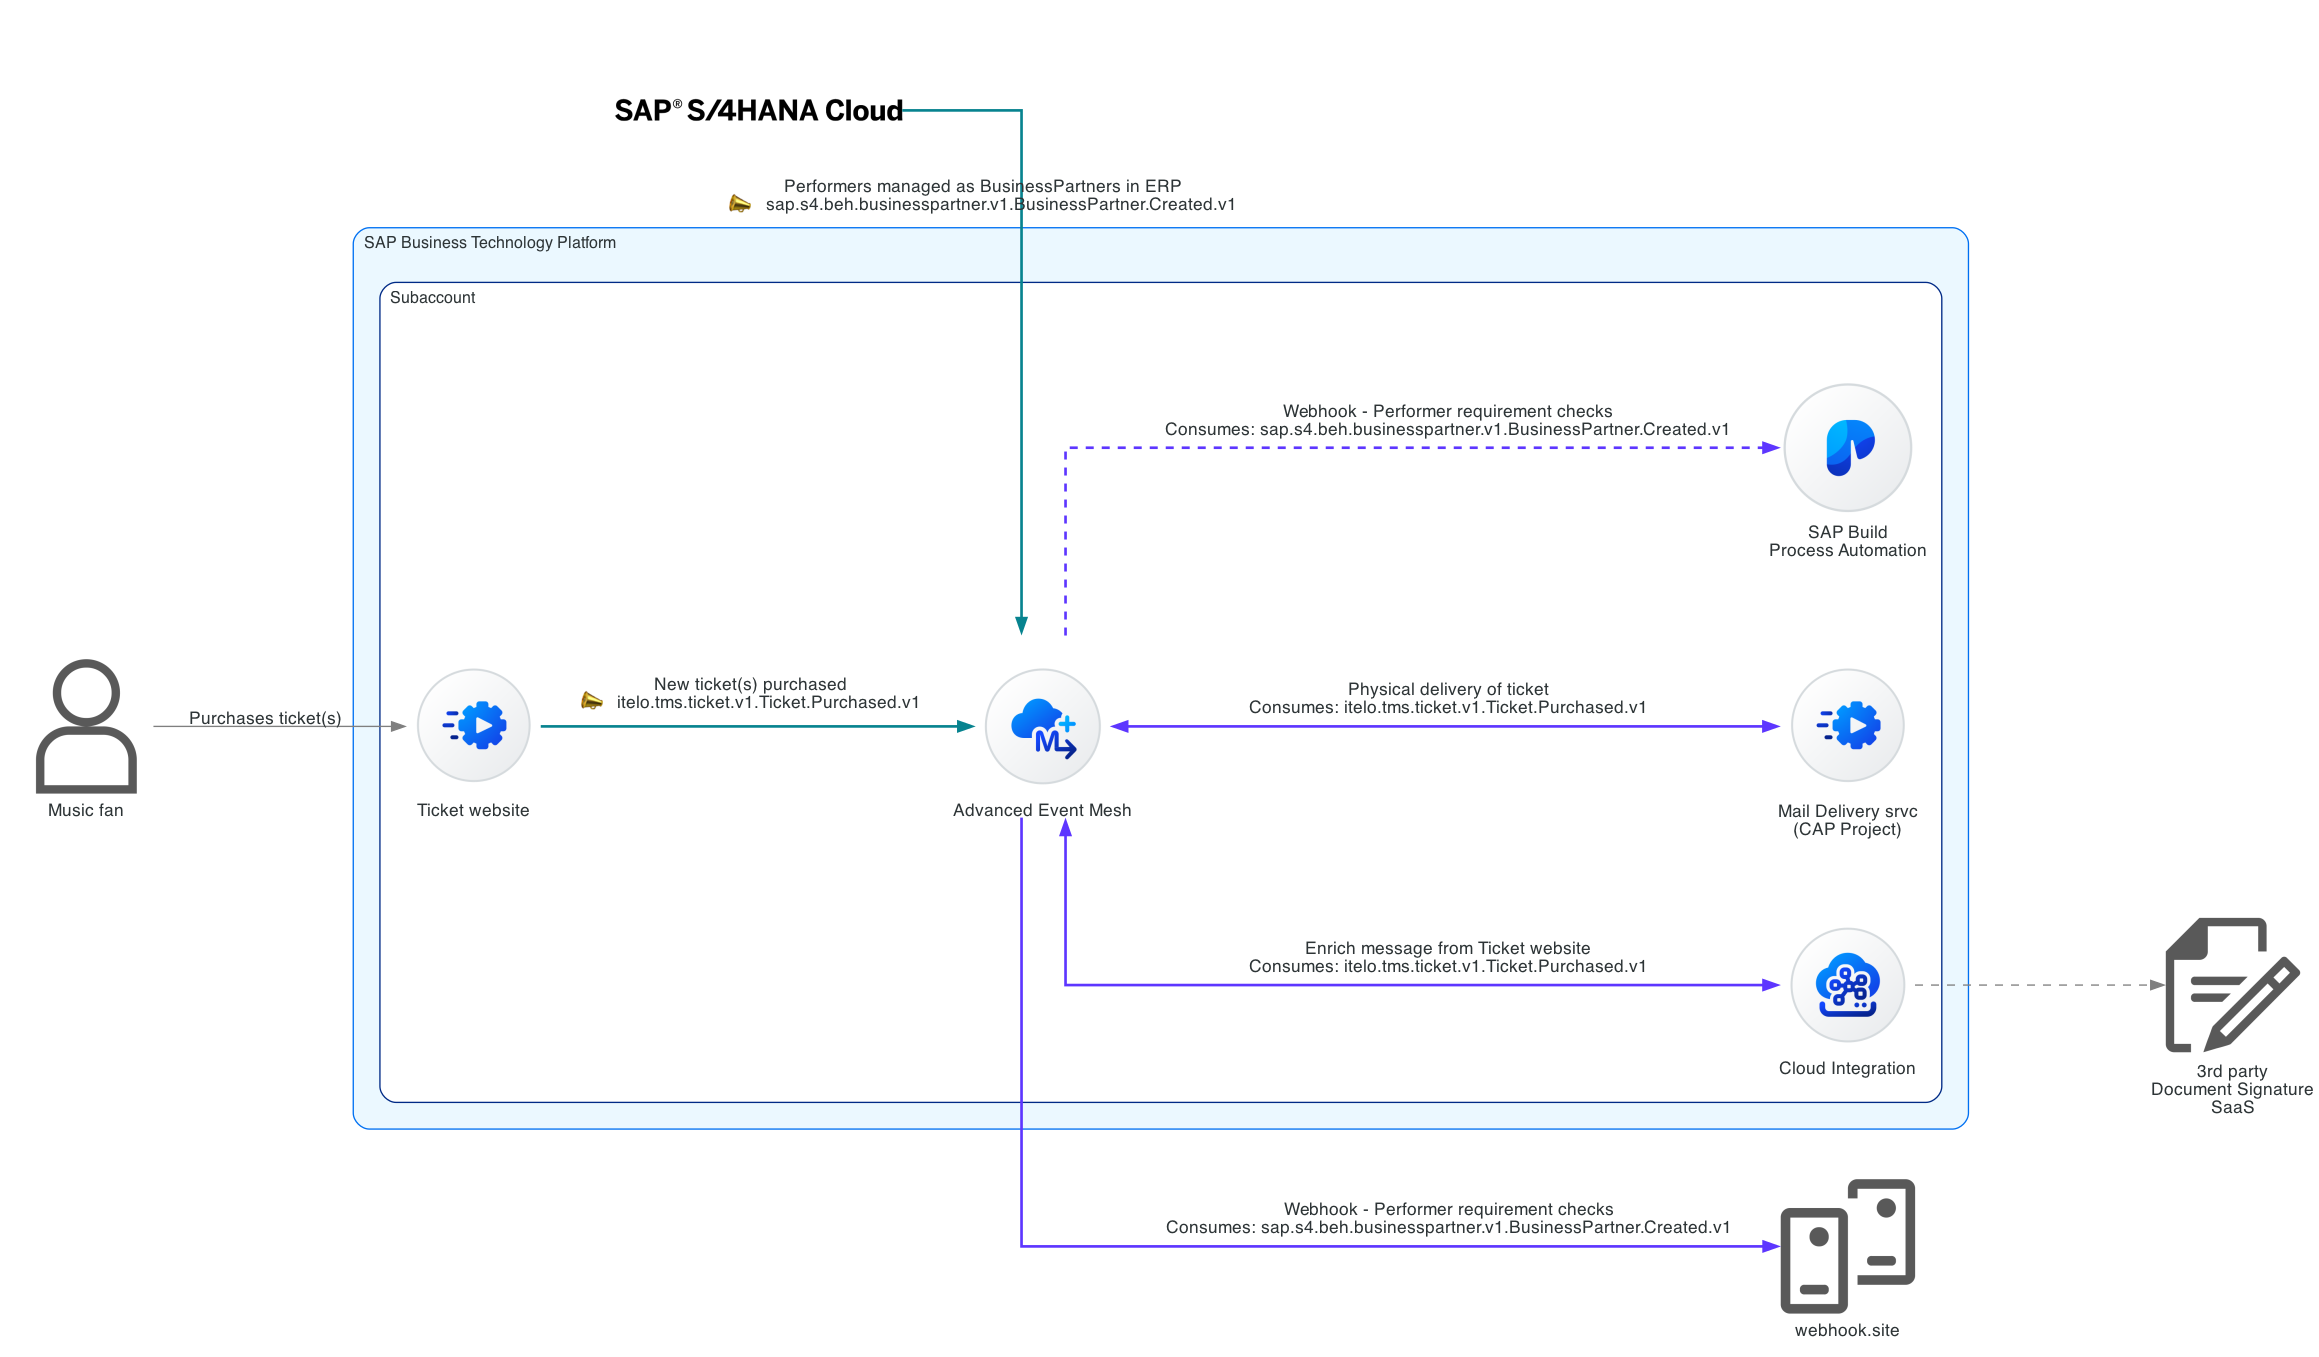The width and height of the screenshot is (2319, 1357).
Task: Click the Mail Delivery srvc icon
Action: 1847,725
